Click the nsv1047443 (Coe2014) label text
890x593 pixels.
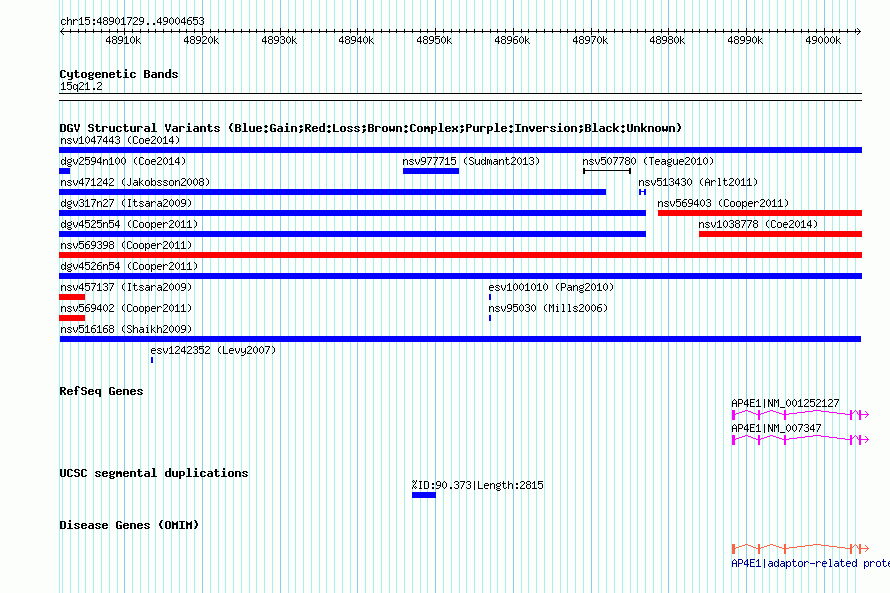point(120,140)
